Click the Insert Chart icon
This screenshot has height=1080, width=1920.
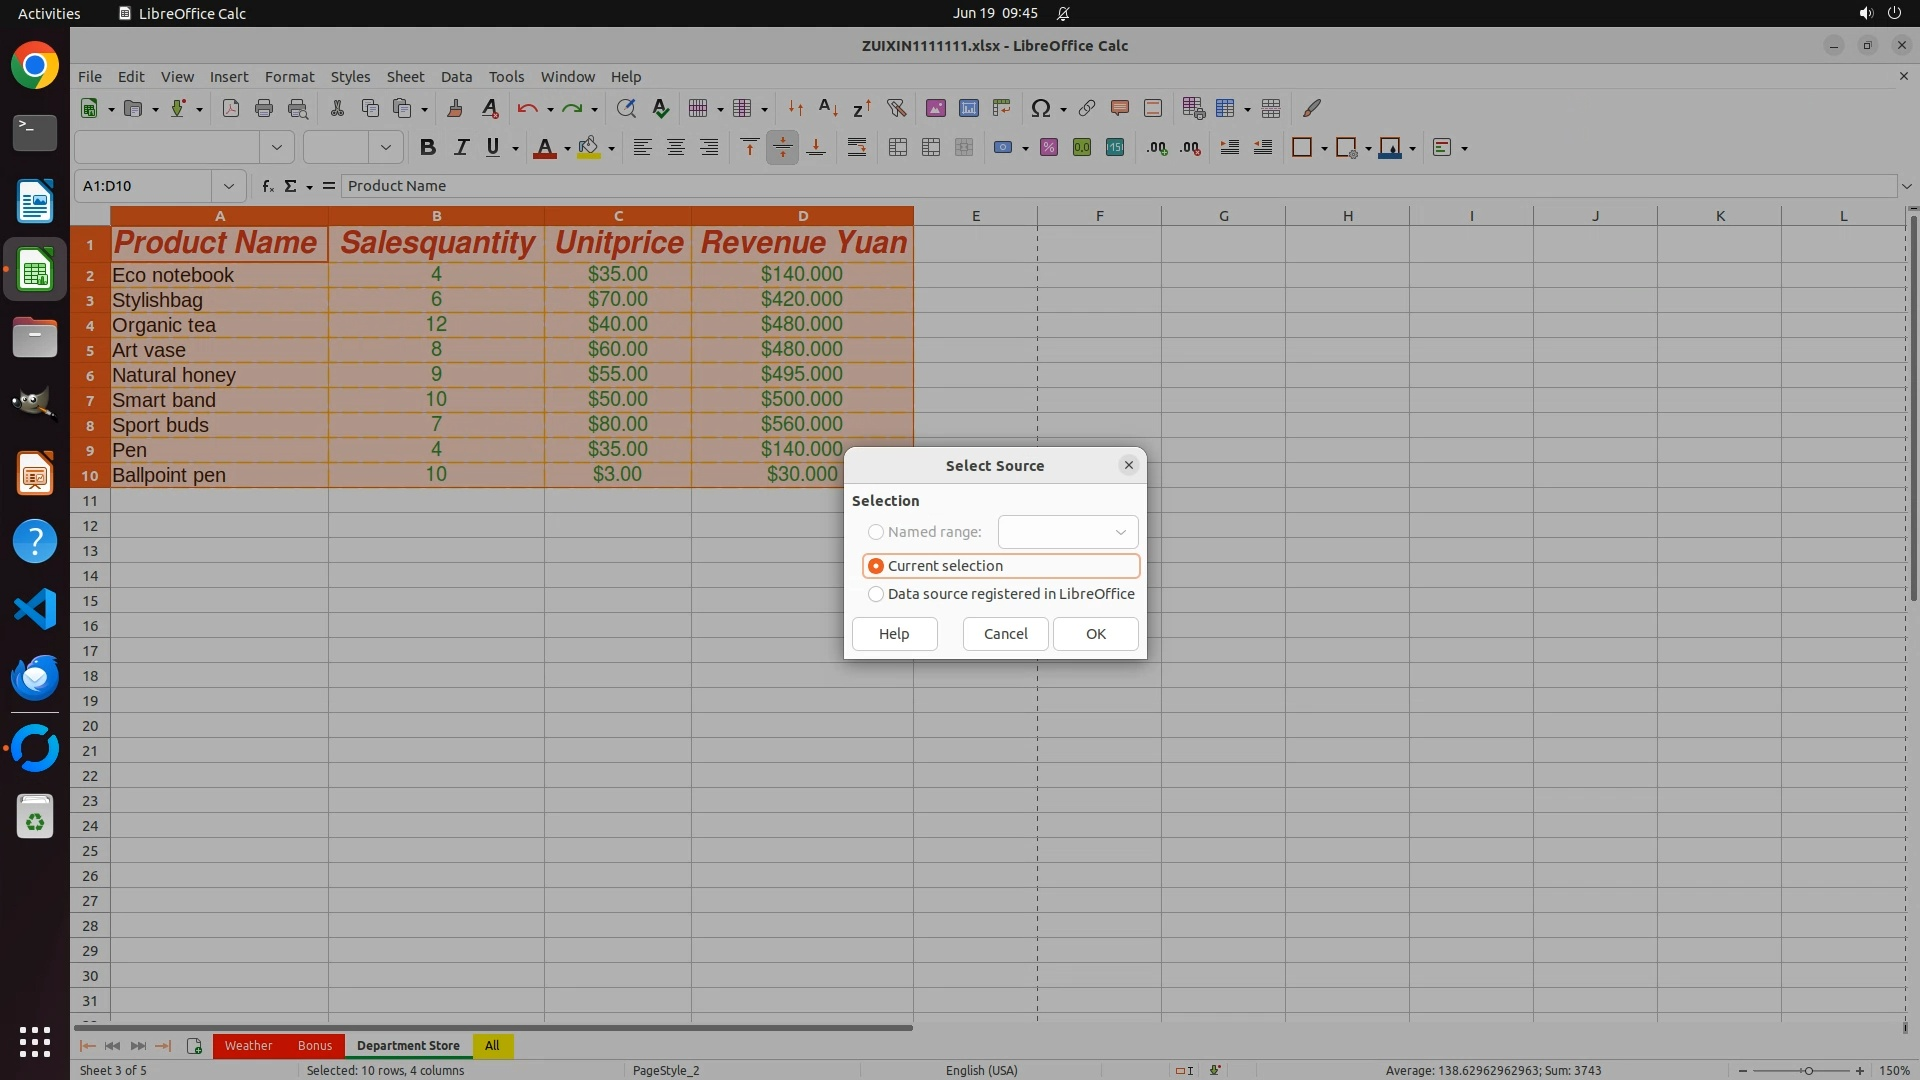[968, 108]
